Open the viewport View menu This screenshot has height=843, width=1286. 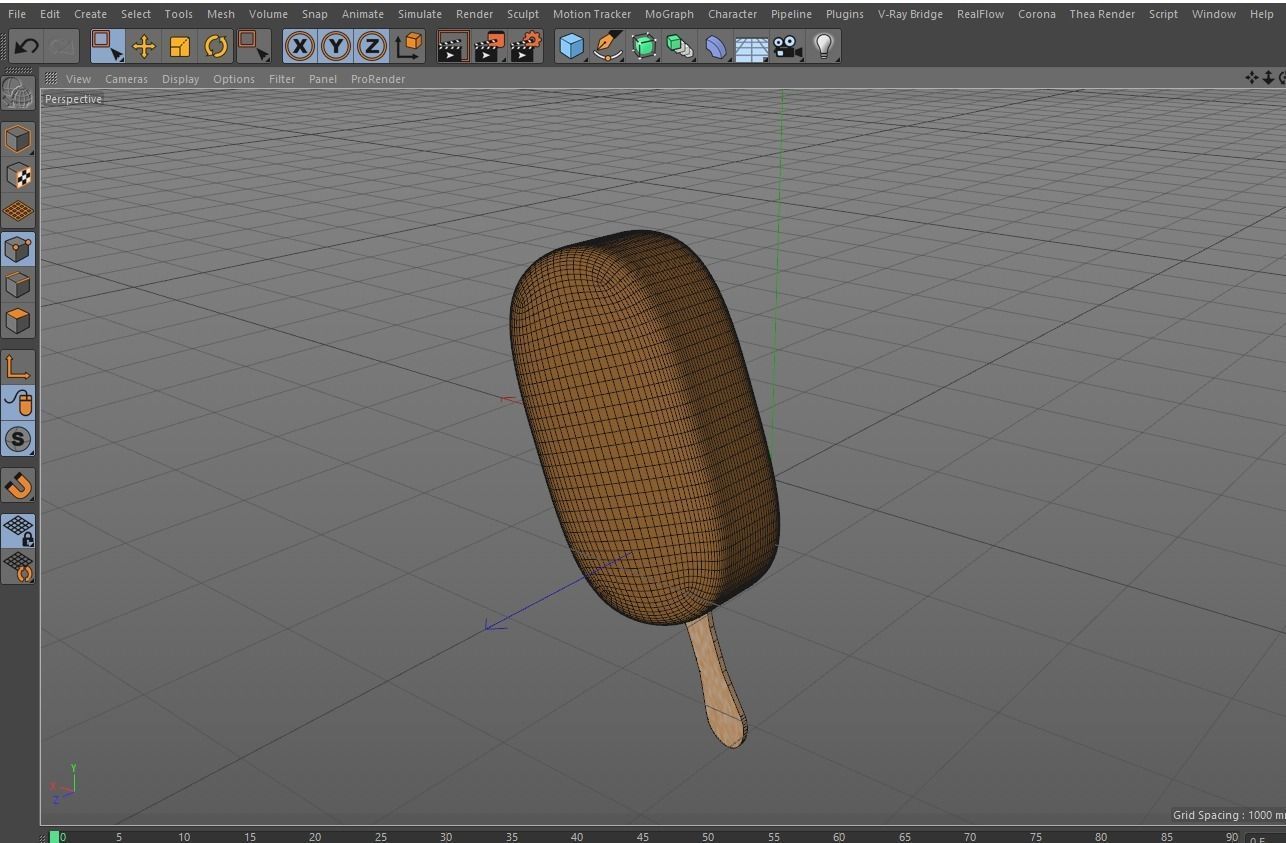78,79
